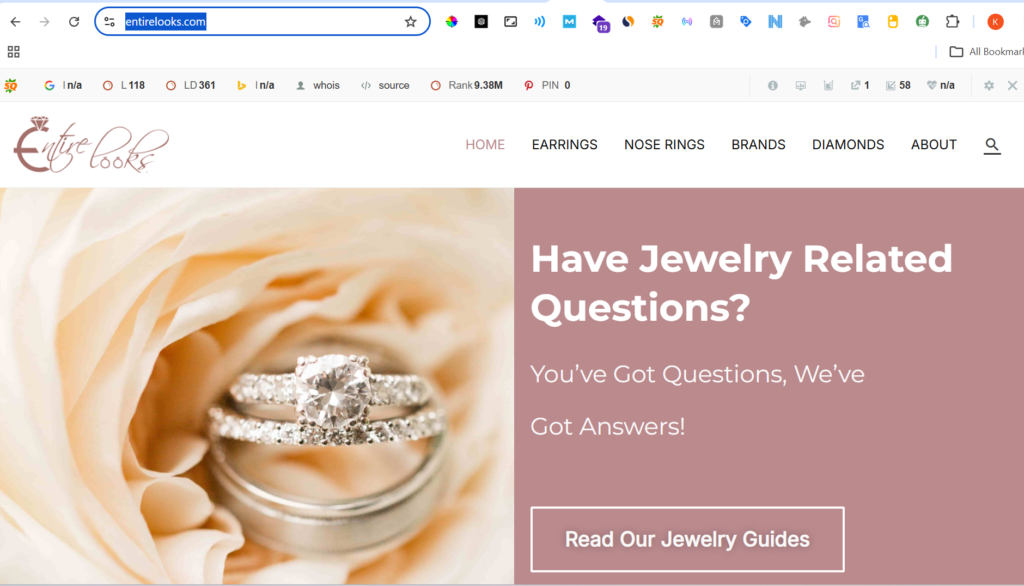Bookmark this page using the star icon
Image resolution: width=1024 pixels, height=586 pixels.
[x=410, y=22]
